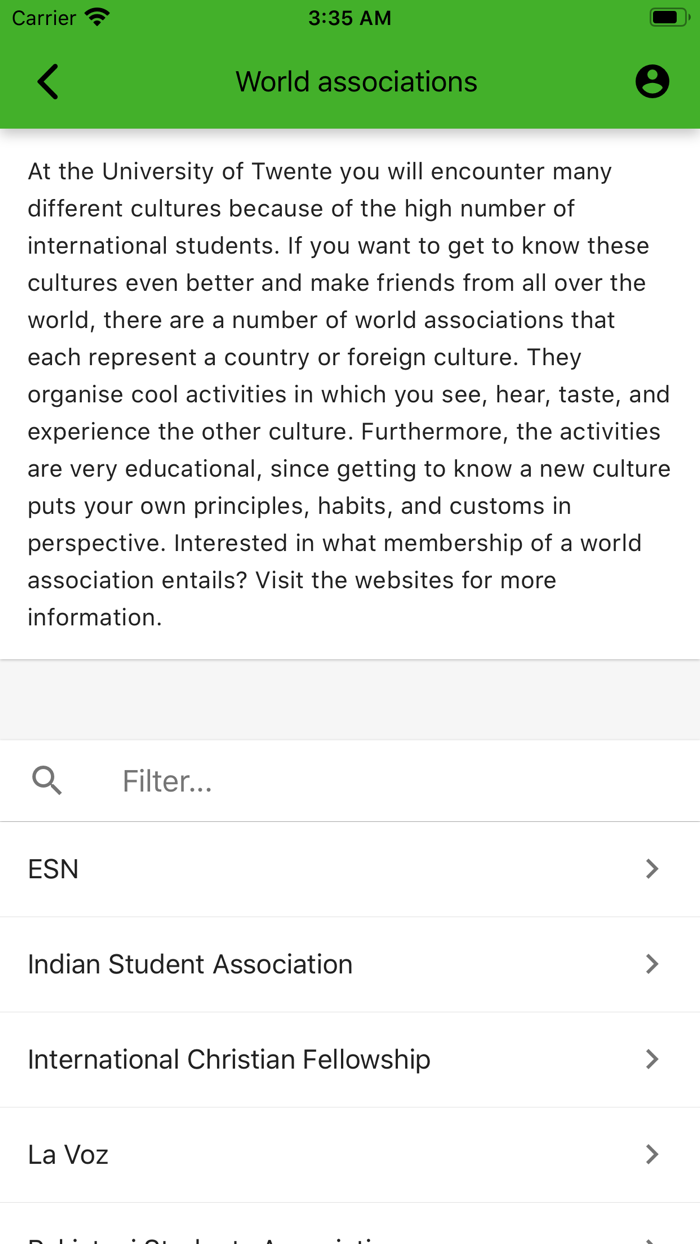700x1244 pixels.
Task: Click the Carrier label in status bar
Action: coord(44,18)
